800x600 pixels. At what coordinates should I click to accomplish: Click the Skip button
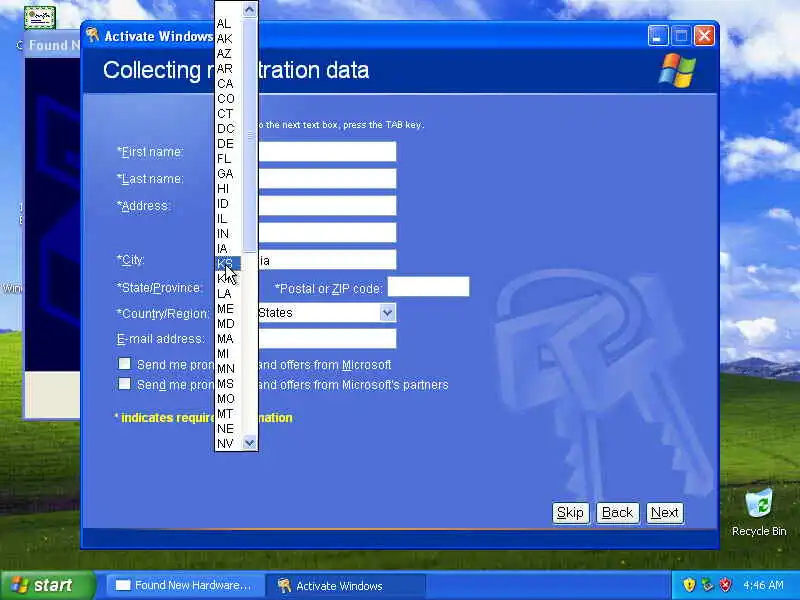pyautogui.click(x=570, y=513)
